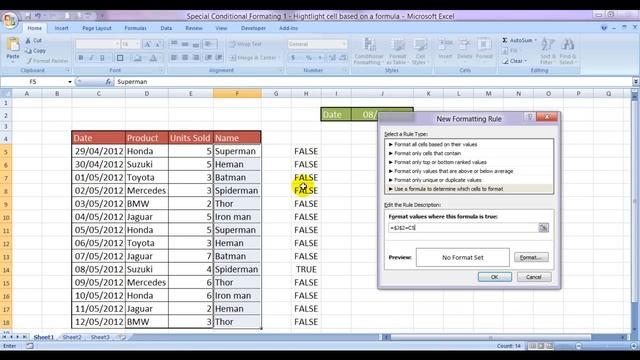Click the range selector icon in formula box
Image resolution: width=640 pixels, height=360 pixels.
pyautogui.click(x=543, y=228)
